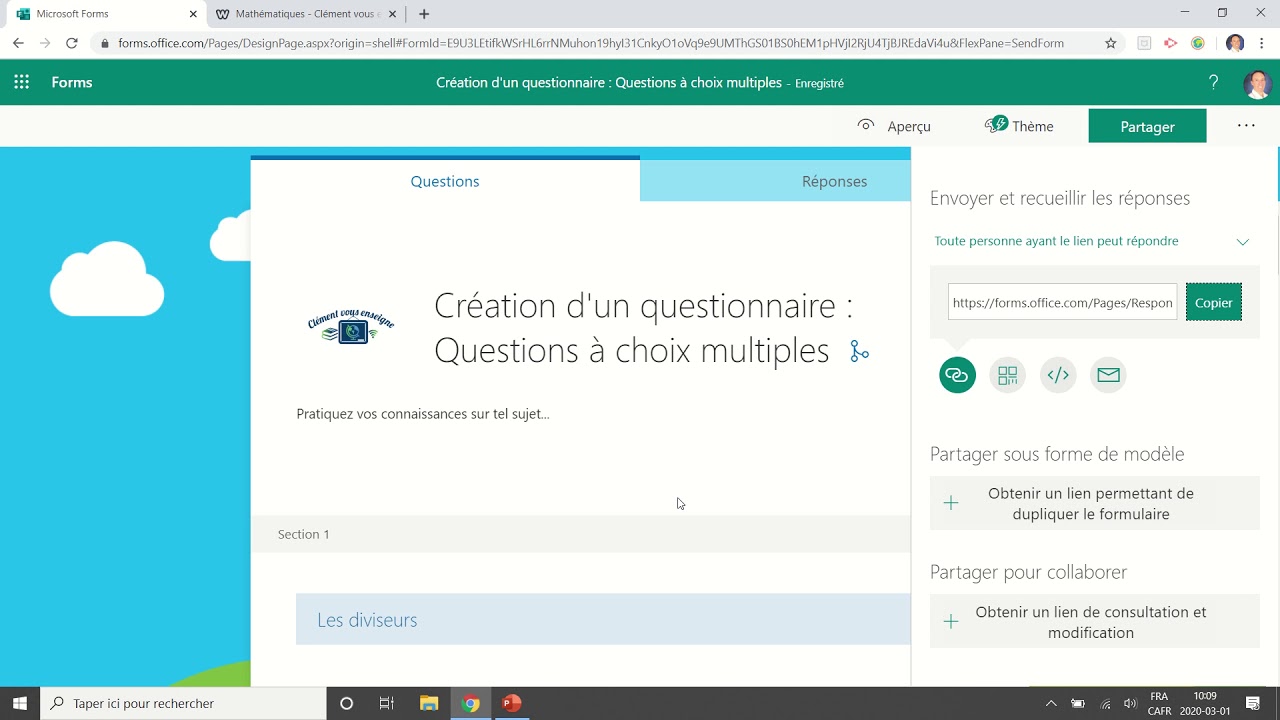This screenshot has height=720, width=1280.
Task: Open the Chrome menu three dots
Action: (1262, 43)
